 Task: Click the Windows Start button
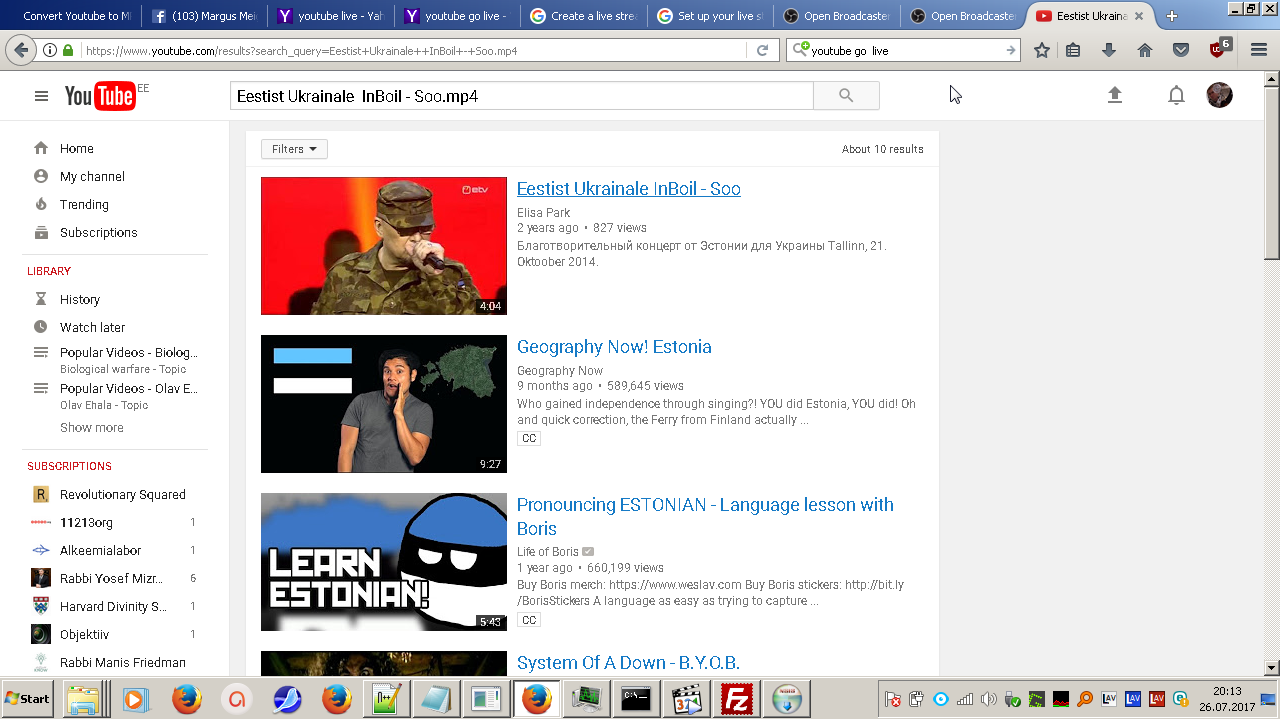(28, 699)
